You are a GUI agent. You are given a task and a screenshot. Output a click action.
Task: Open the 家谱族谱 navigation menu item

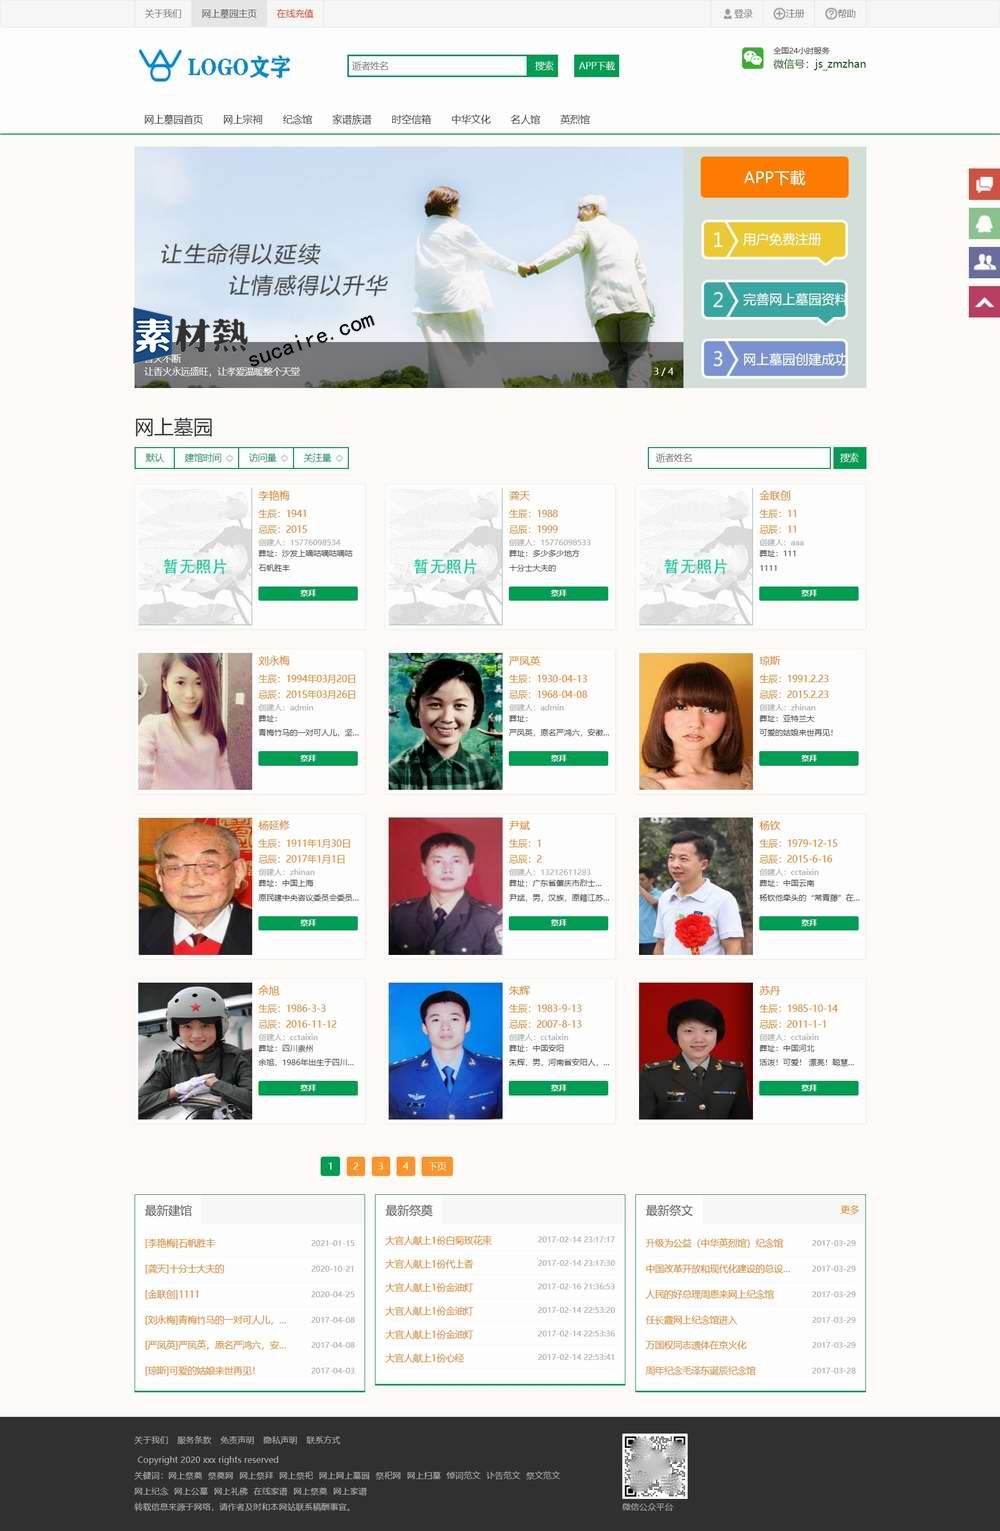pos(351,120)
